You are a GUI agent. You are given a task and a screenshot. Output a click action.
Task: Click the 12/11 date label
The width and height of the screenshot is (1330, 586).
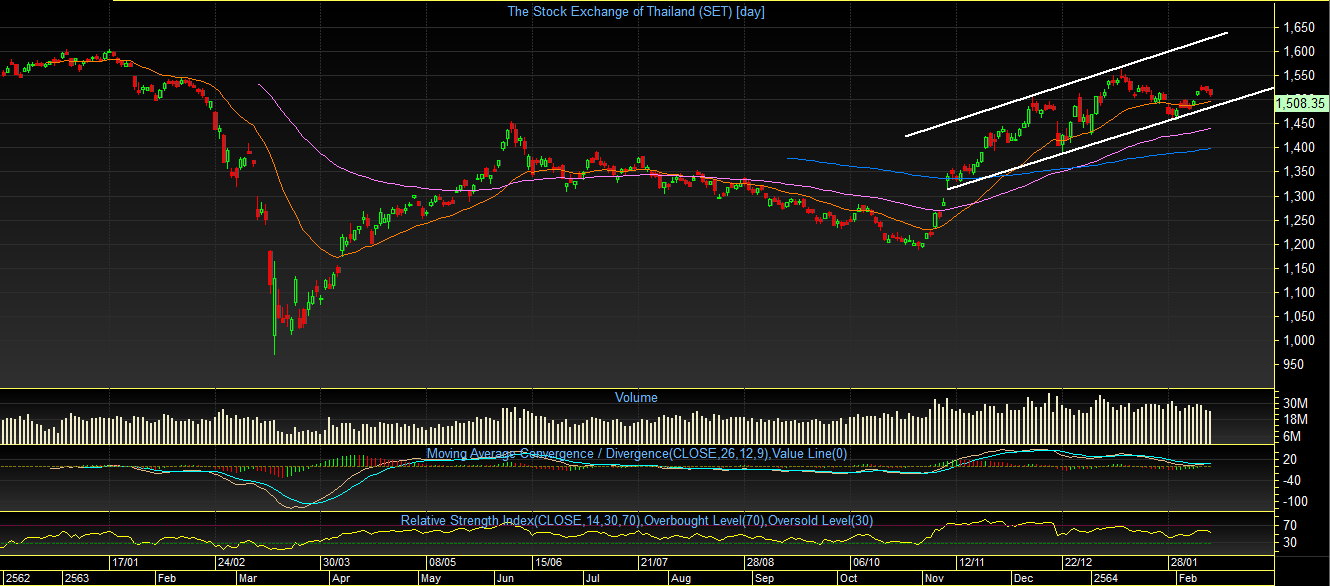pyautogui.click(x=971, y=563)
